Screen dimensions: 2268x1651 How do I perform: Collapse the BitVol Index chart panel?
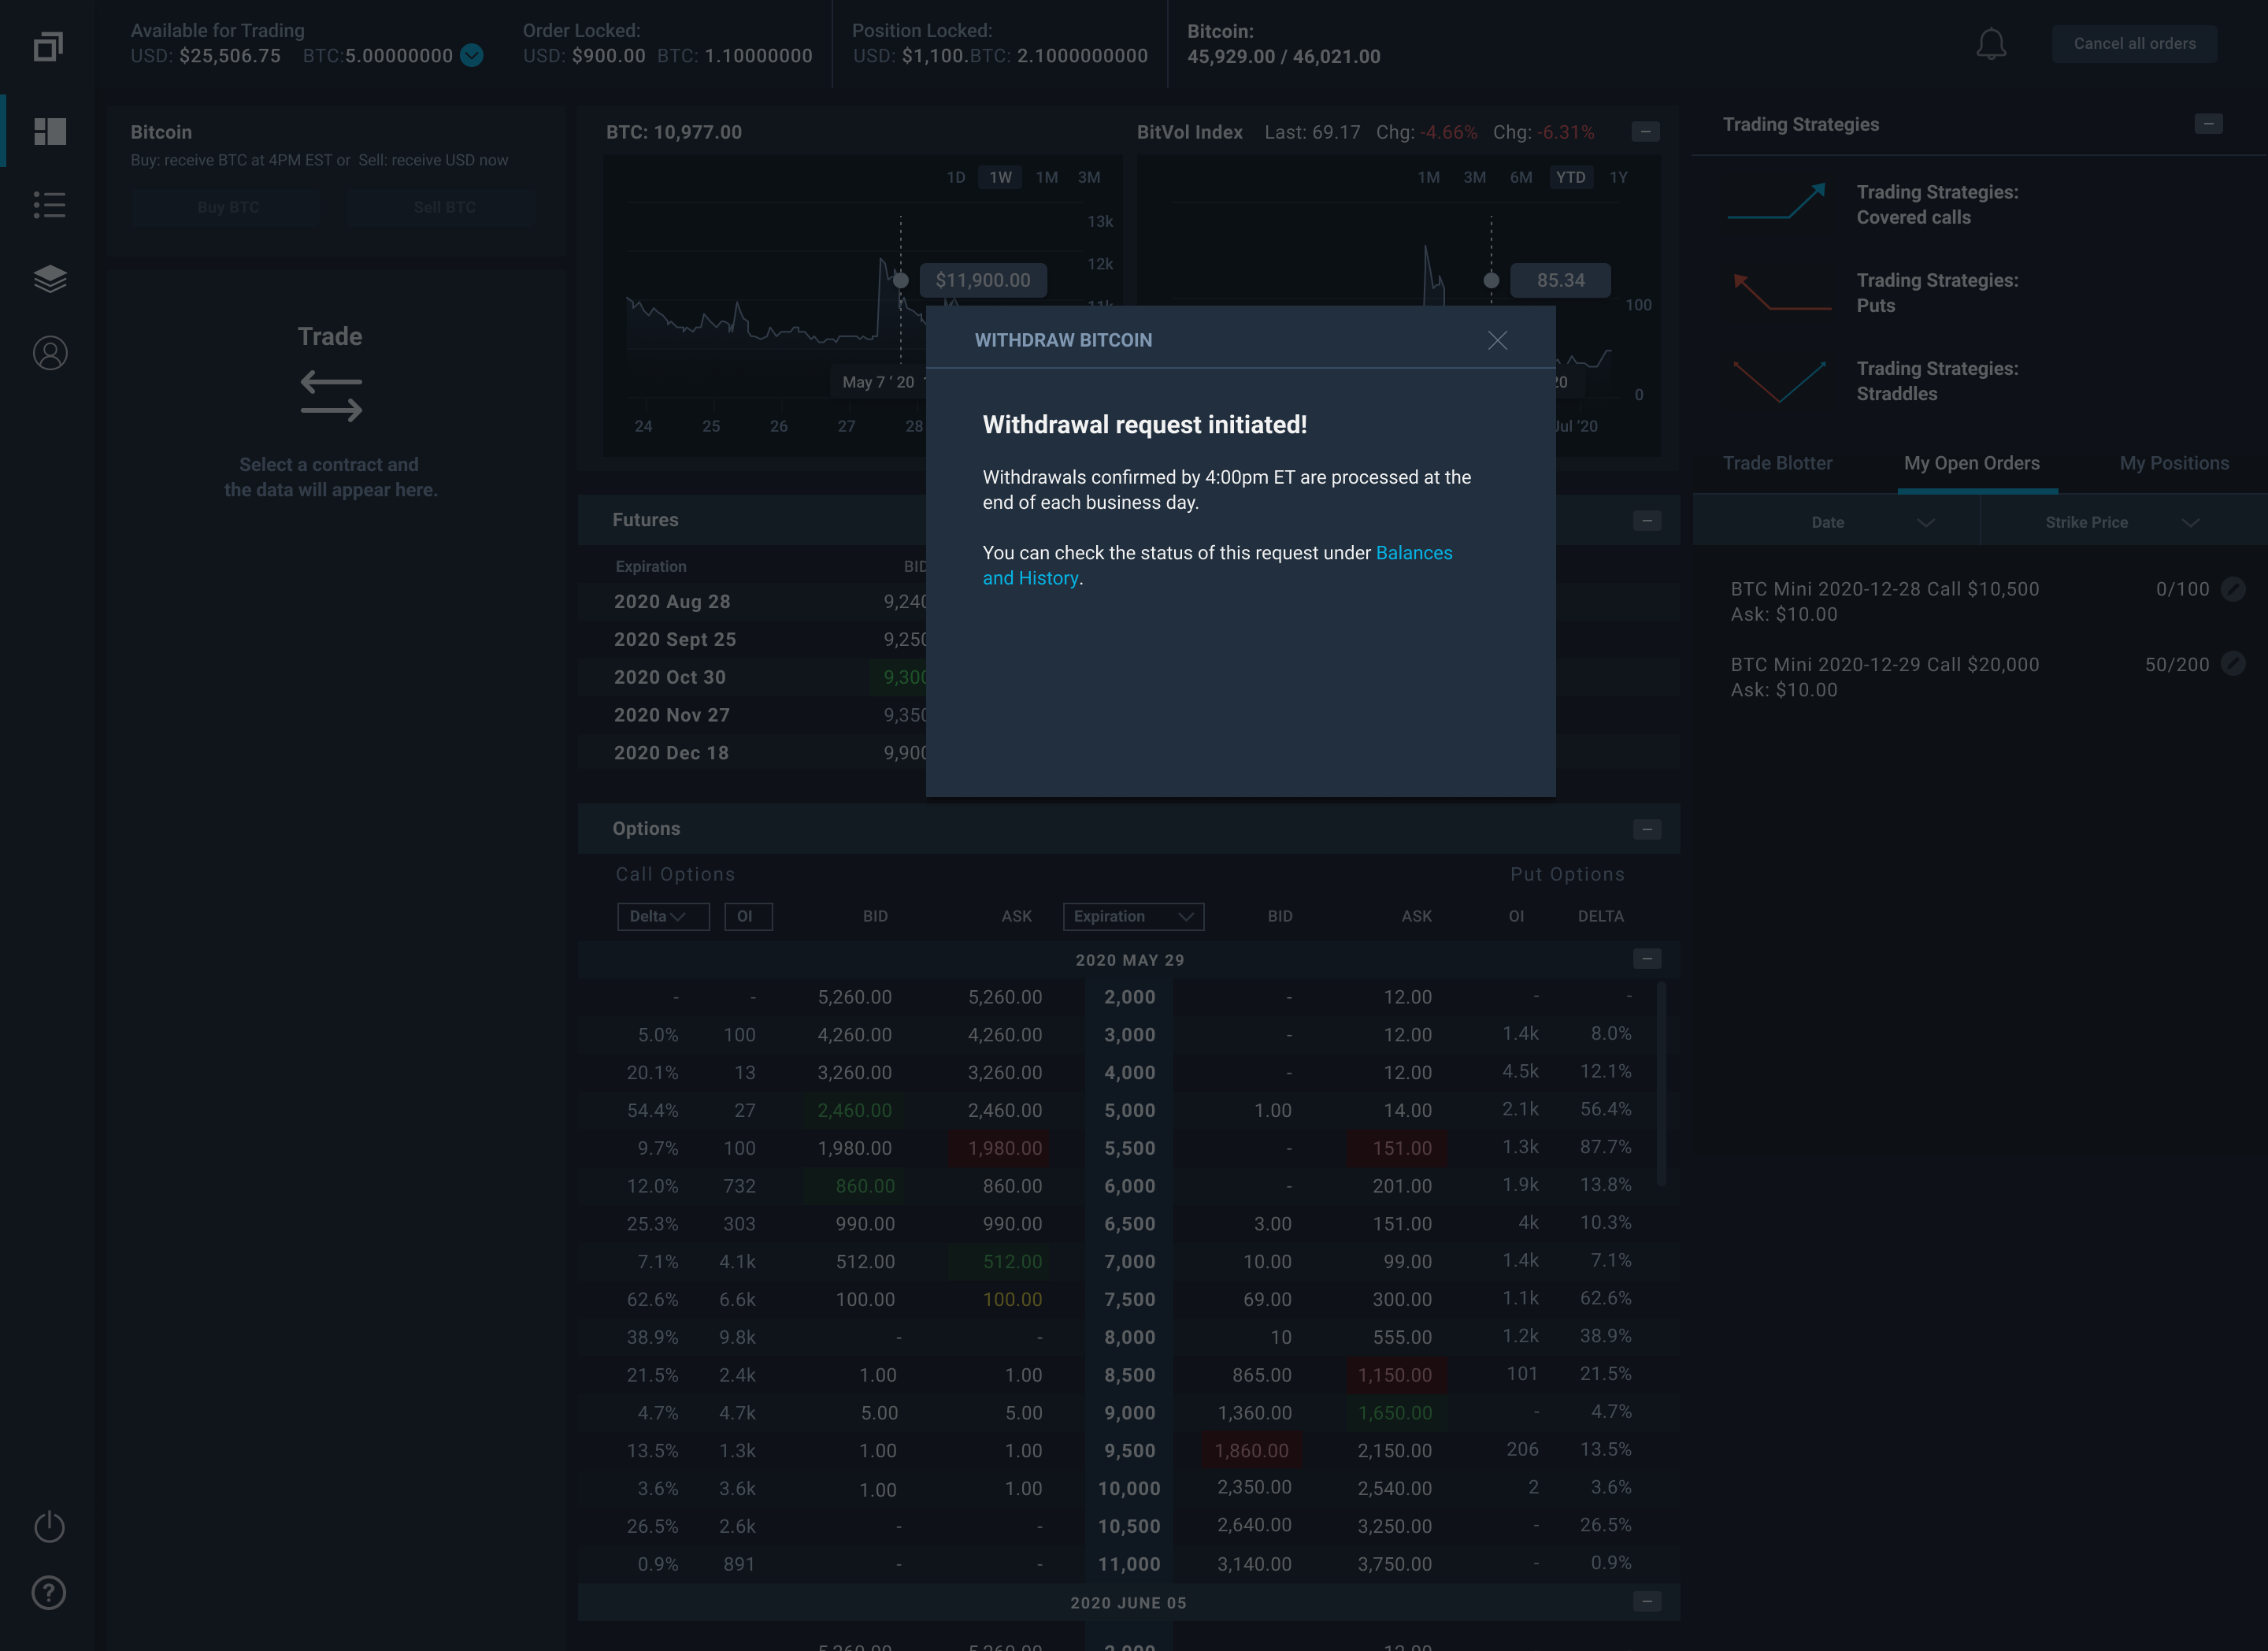(x=1645, y=132)
